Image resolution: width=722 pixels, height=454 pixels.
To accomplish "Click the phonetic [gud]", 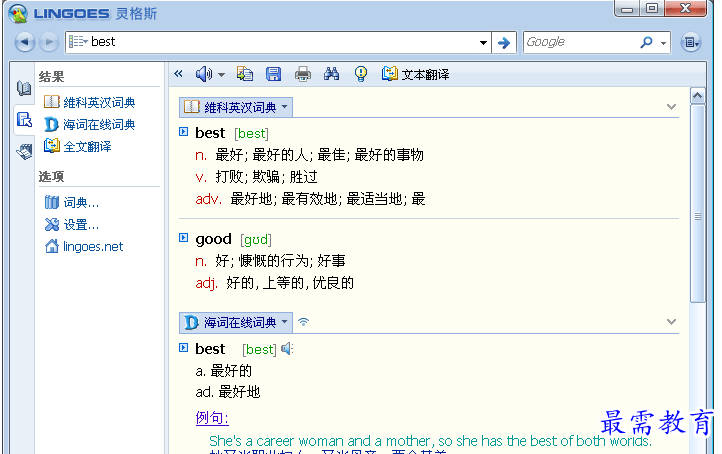I will (256, 239).
